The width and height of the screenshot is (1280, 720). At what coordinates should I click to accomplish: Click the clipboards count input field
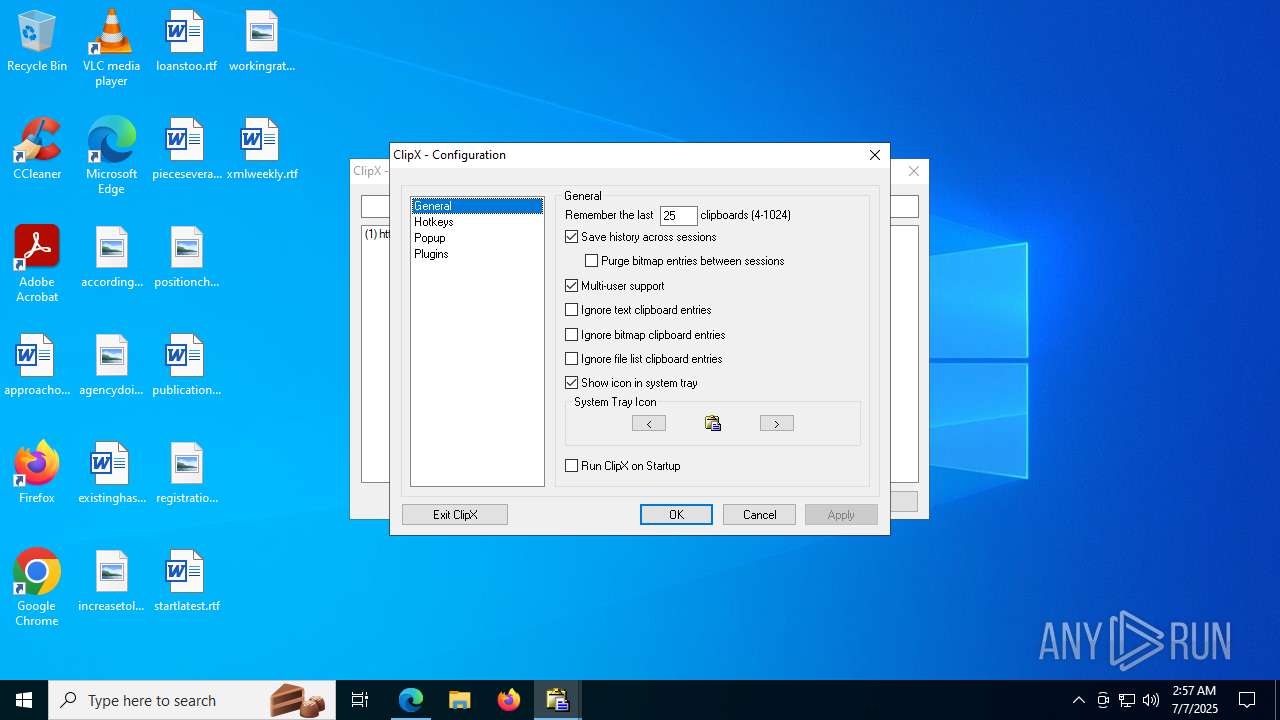678,216
